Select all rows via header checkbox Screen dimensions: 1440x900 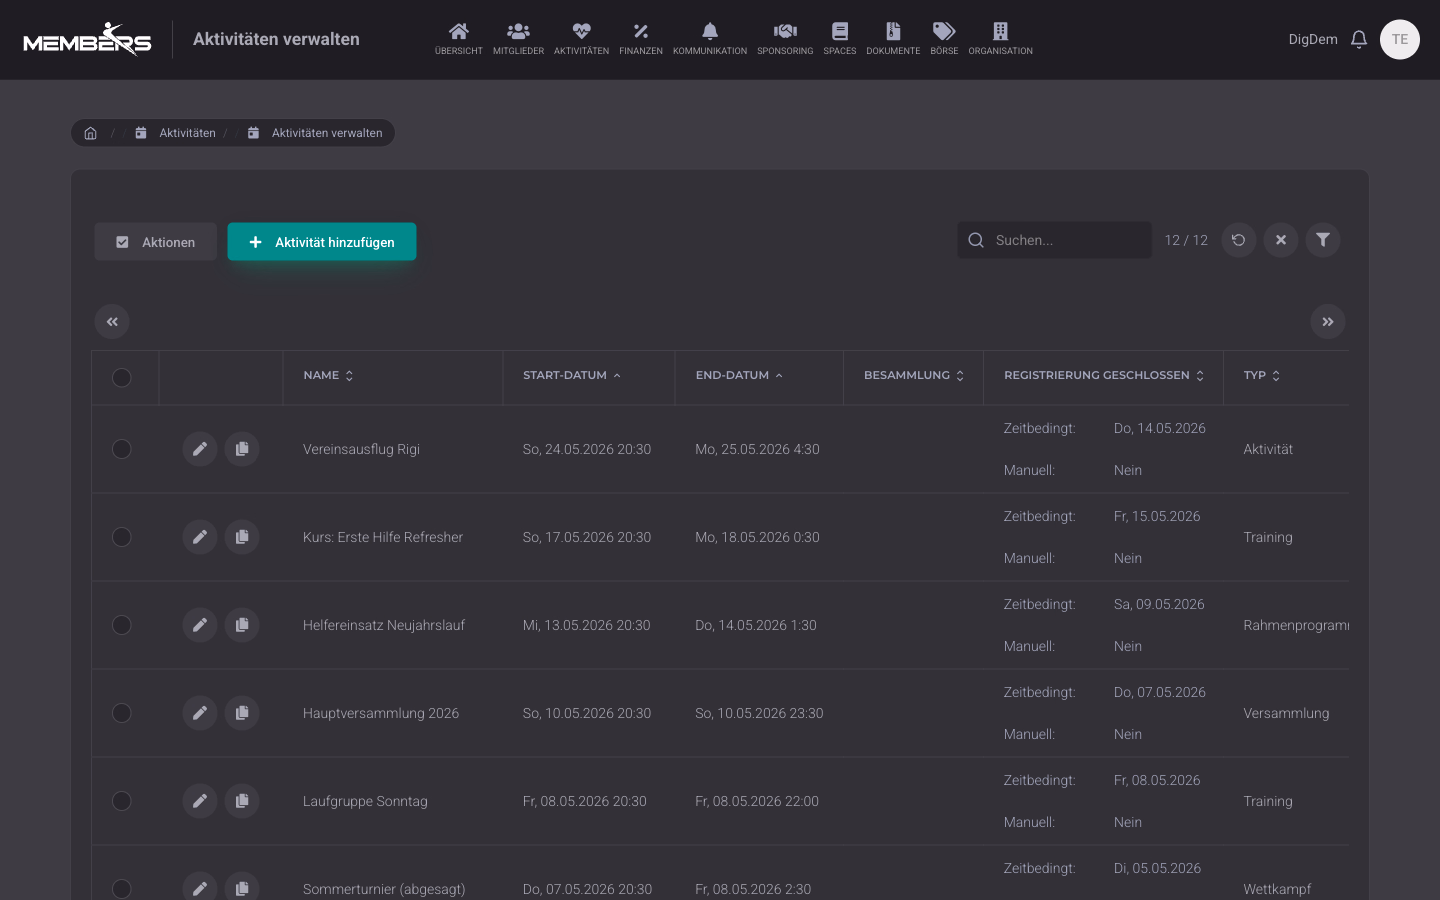[x=122, y=377]
